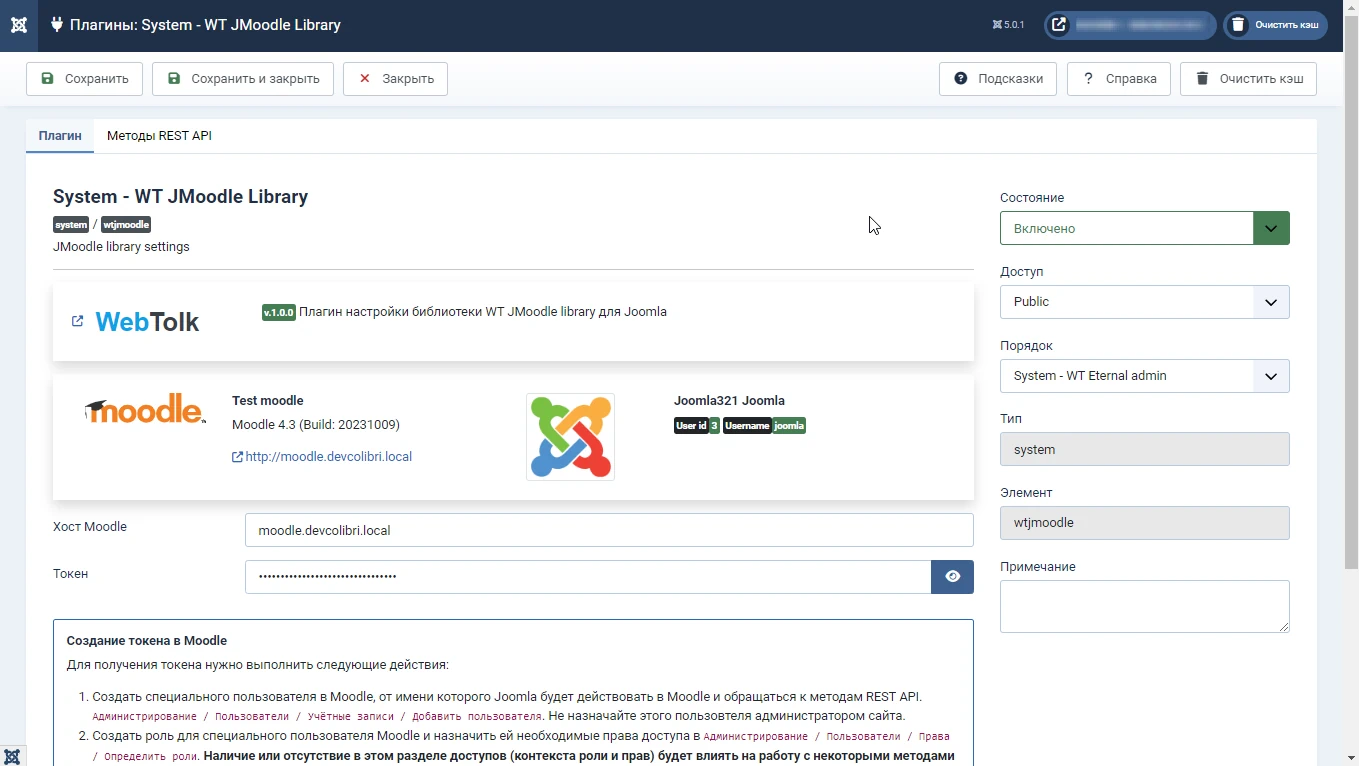The width and height of the screenshot is (1359, 766).
Task: Open the link http://moodle.devcolibri.local
Action: click(328, 457)
